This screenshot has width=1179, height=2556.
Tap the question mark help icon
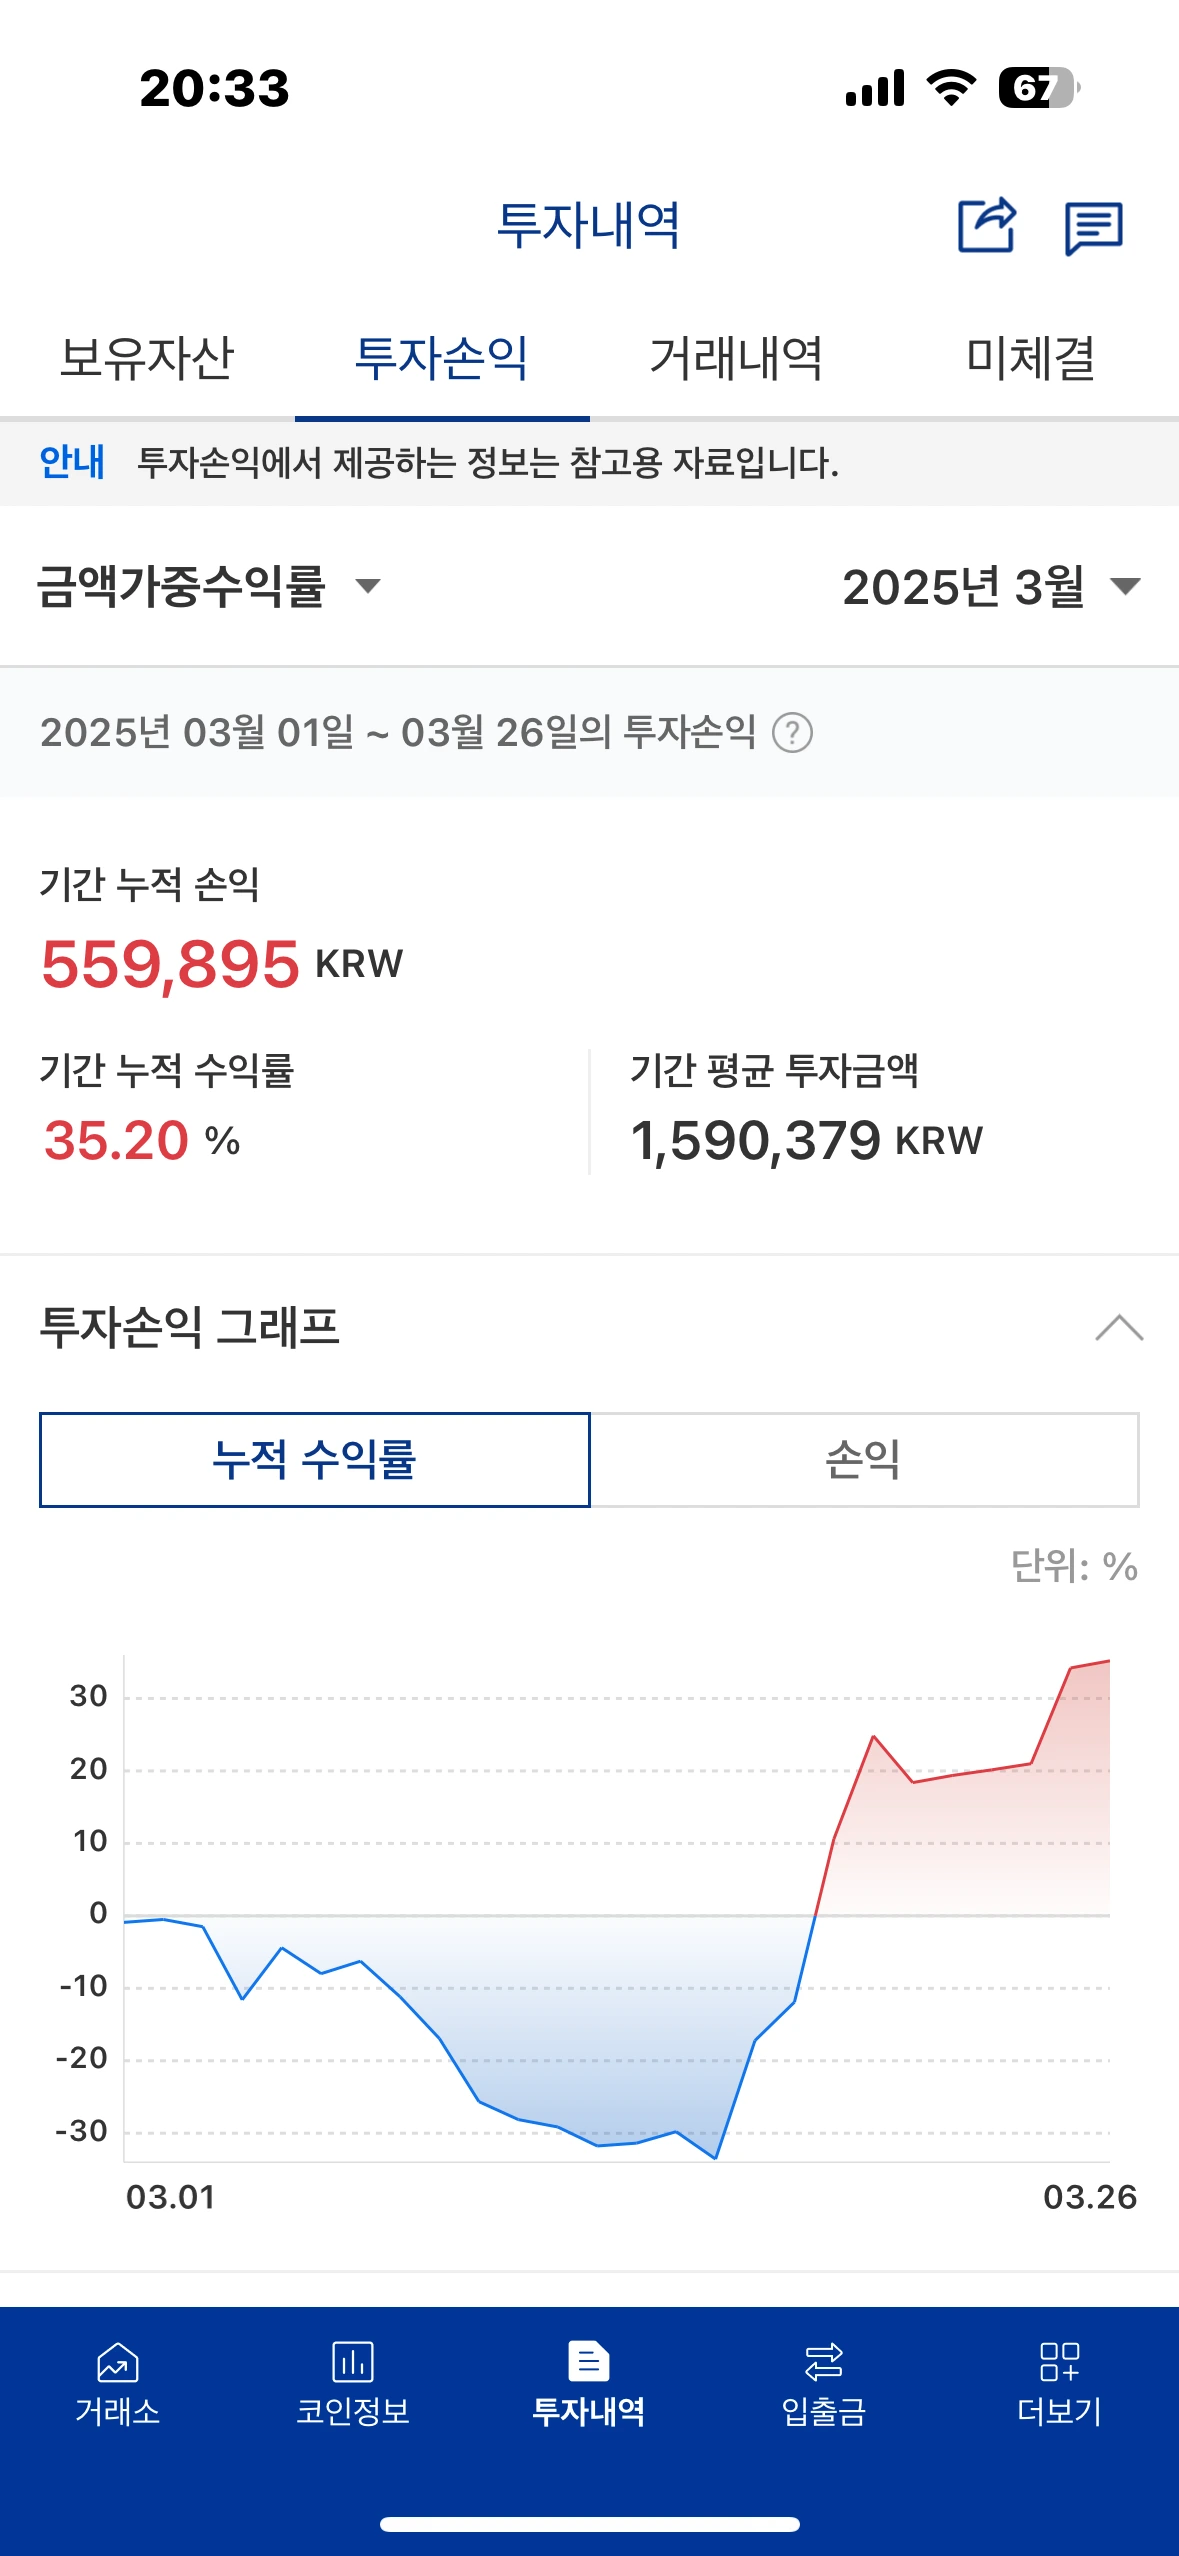click(792, 733)
